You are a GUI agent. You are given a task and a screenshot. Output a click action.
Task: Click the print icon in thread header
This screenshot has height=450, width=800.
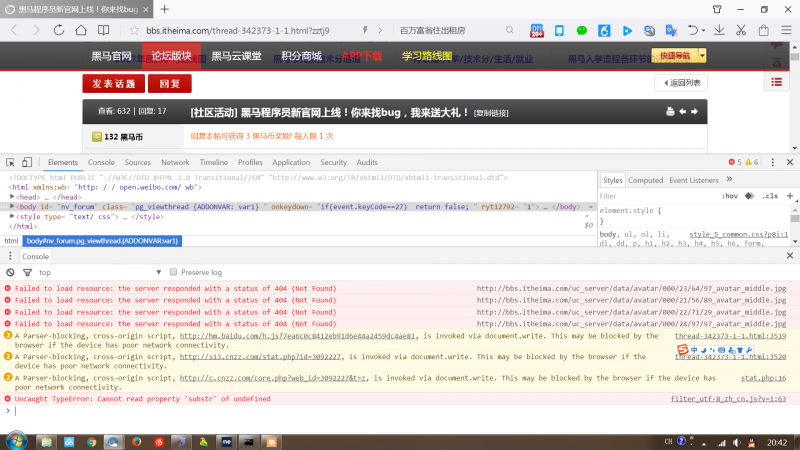671,112
